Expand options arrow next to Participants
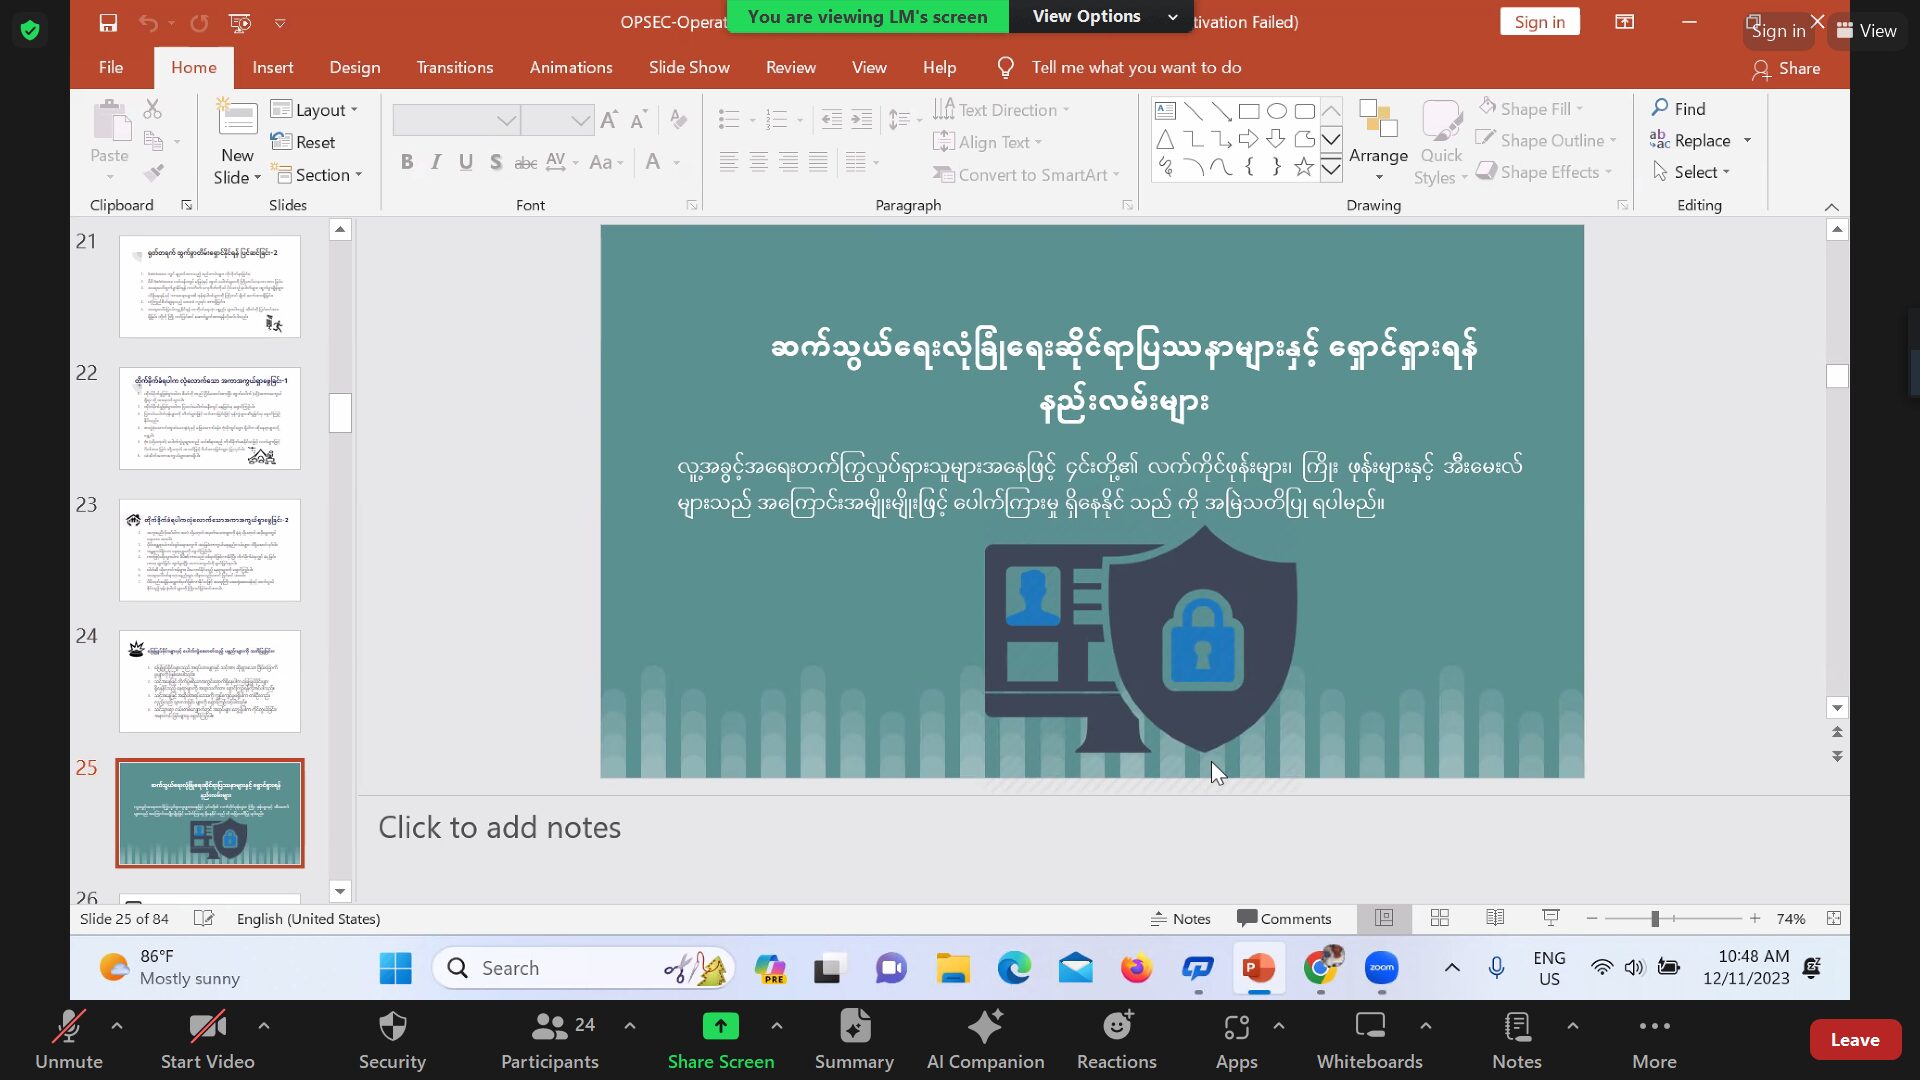This screenshot has height=1080, width=1920. click(x=630, y=1025)
